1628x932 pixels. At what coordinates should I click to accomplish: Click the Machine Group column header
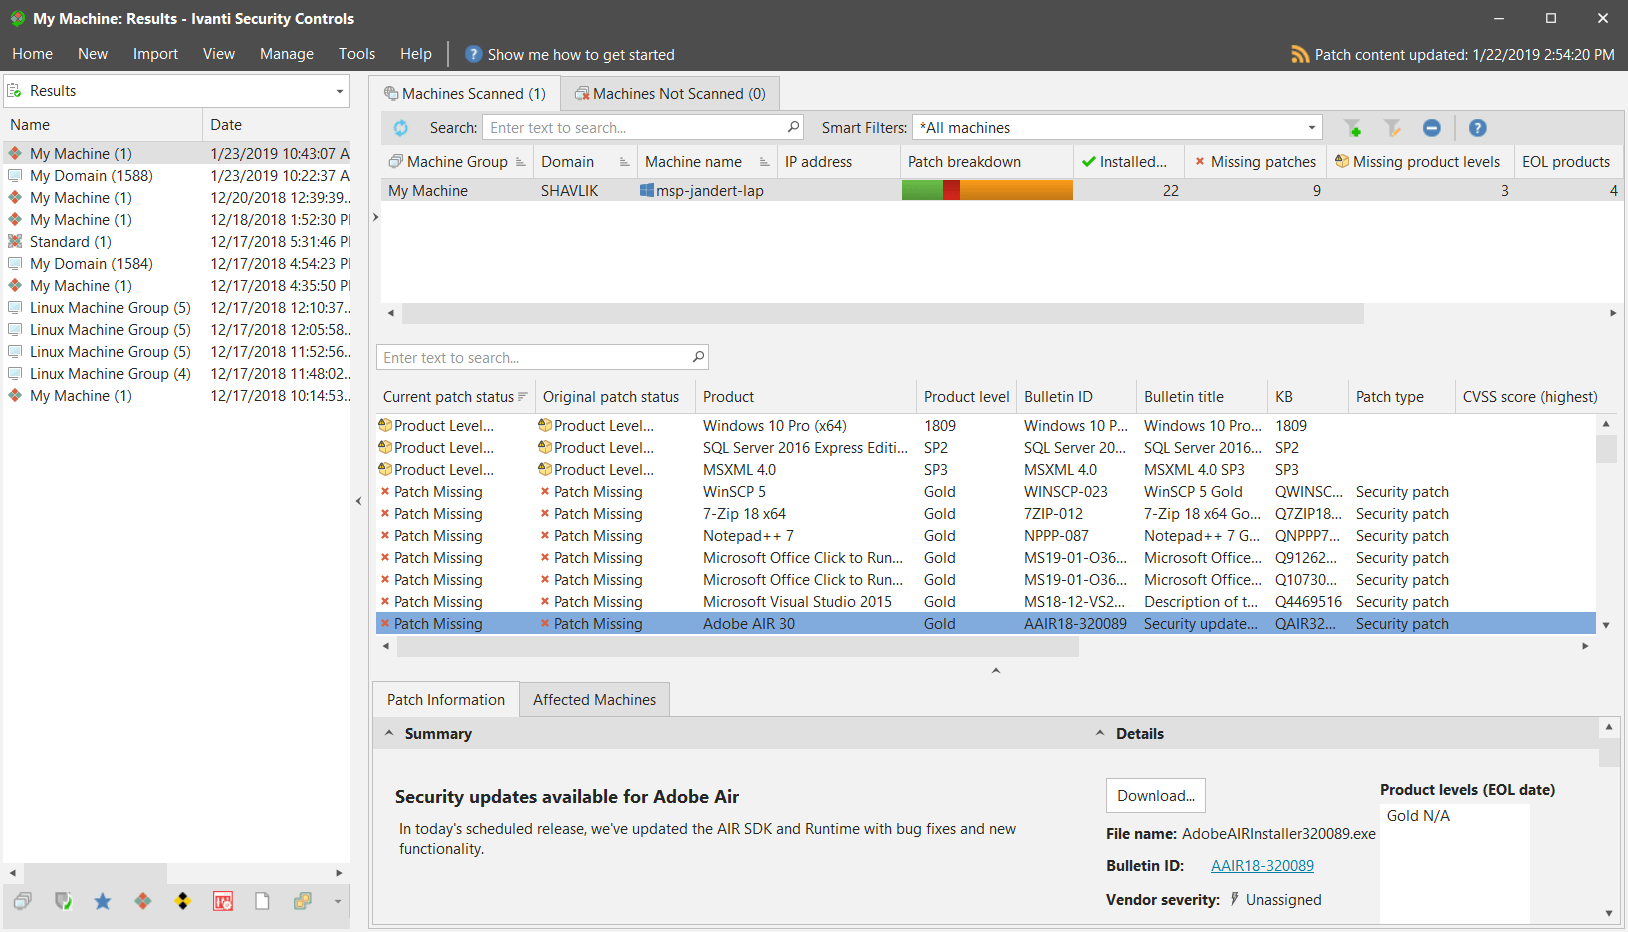pyautogui.click(x=457, y=162)
